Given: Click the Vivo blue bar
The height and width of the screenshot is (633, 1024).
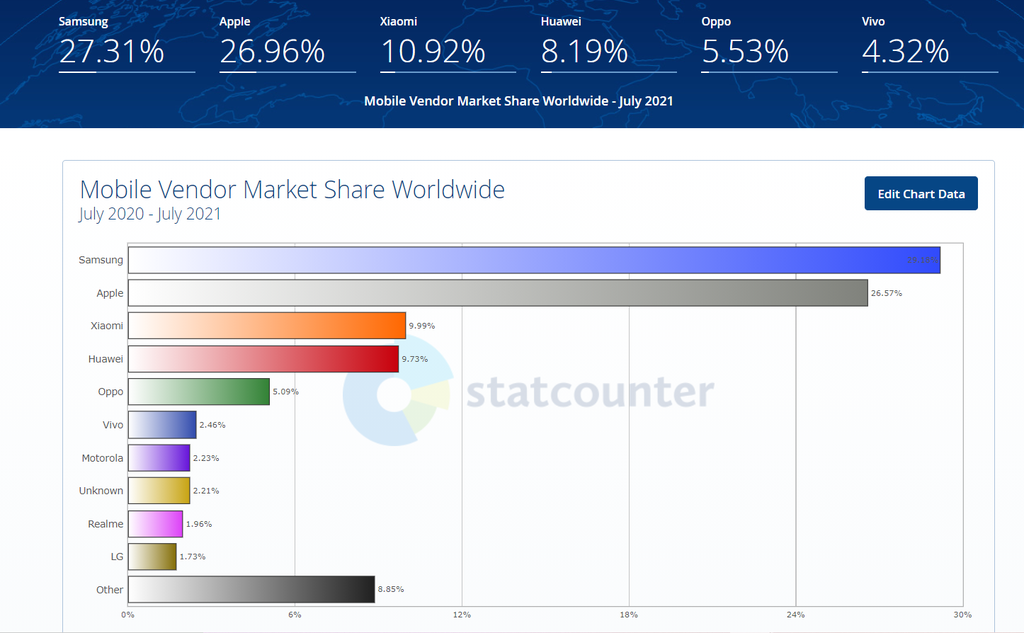Looking at the screenshot, I should point(162,425).
